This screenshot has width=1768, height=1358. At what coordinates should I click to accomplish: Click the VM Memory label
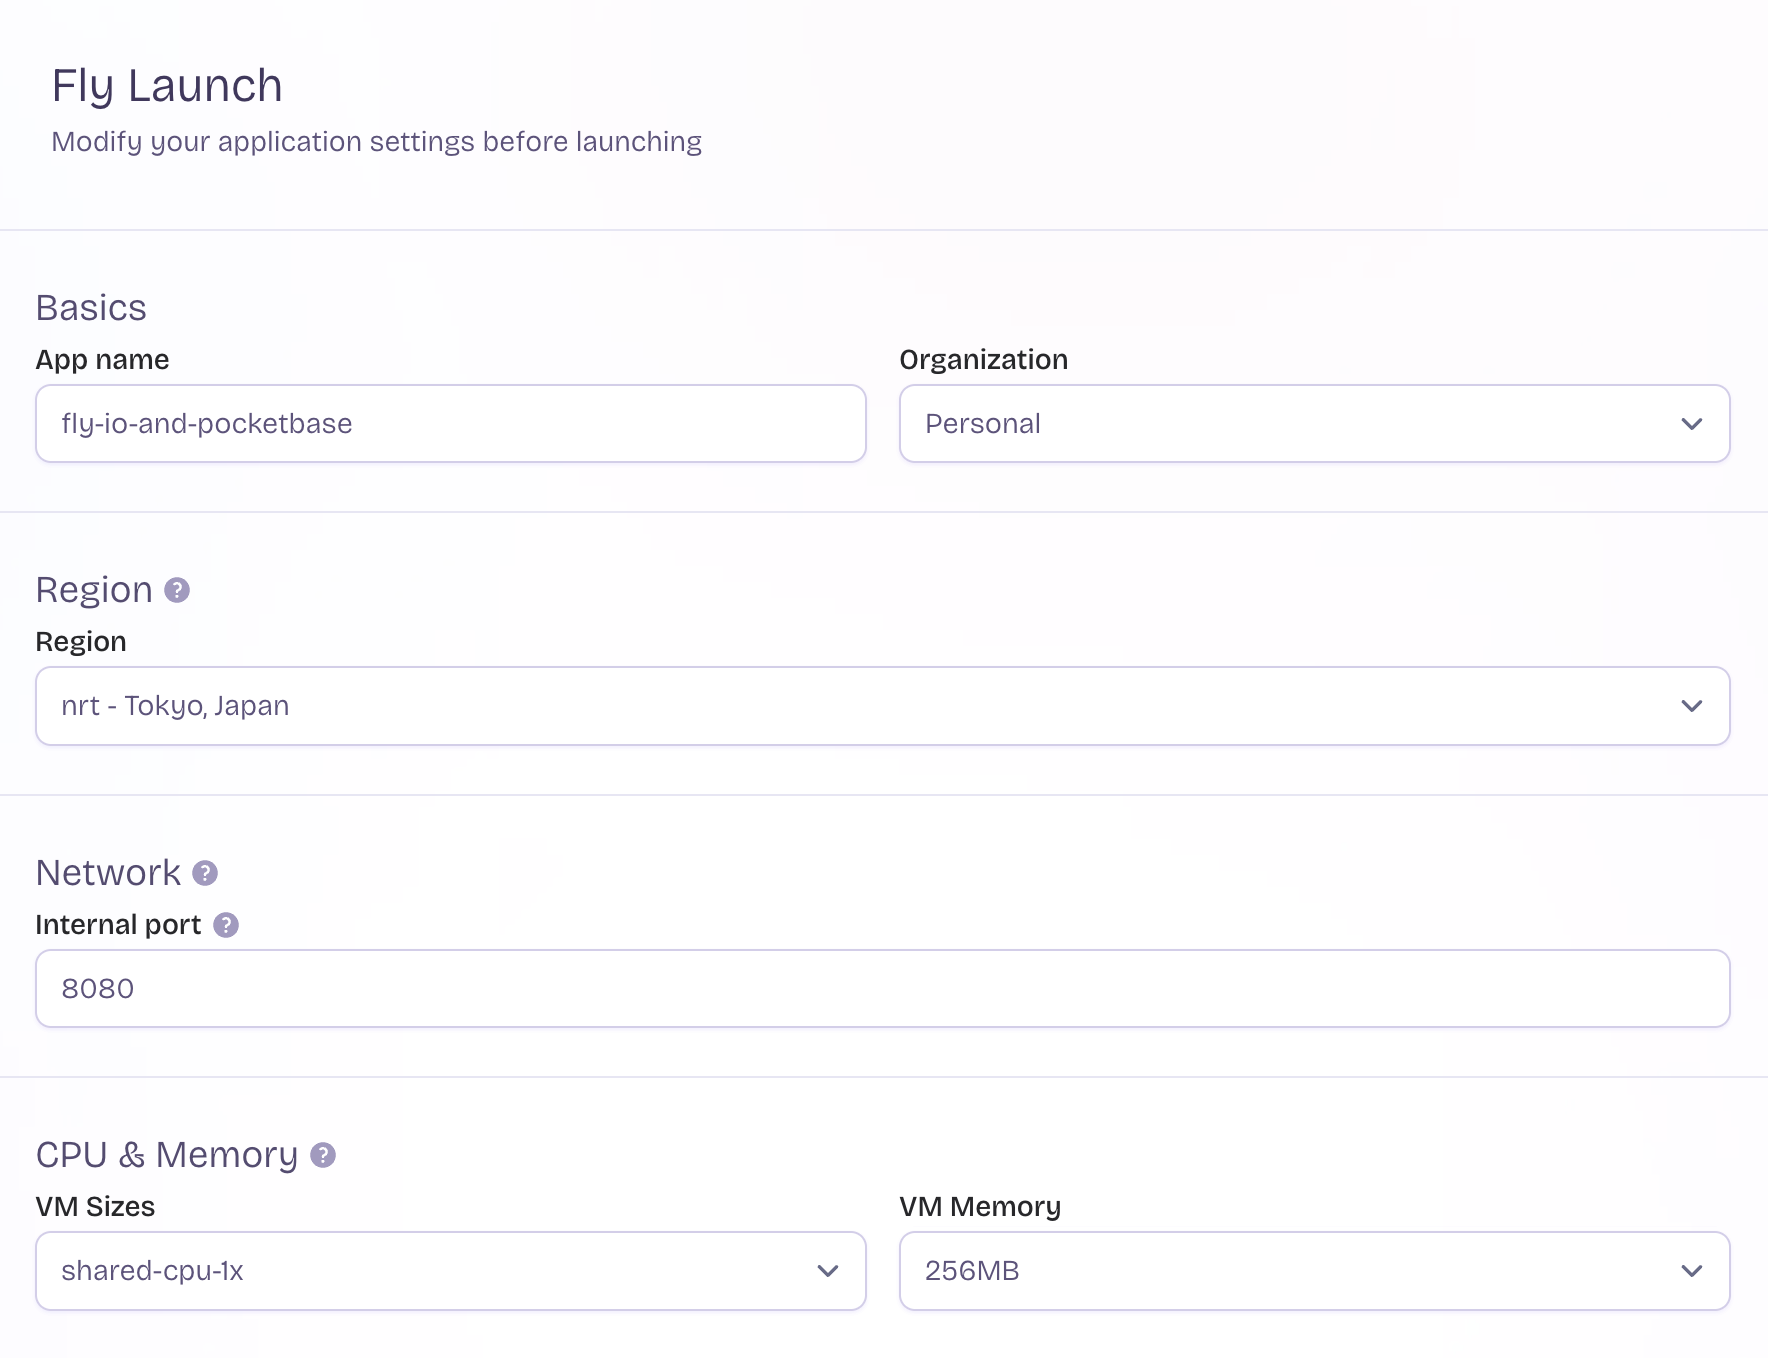pyautogui.click(x=980, y=1207)
